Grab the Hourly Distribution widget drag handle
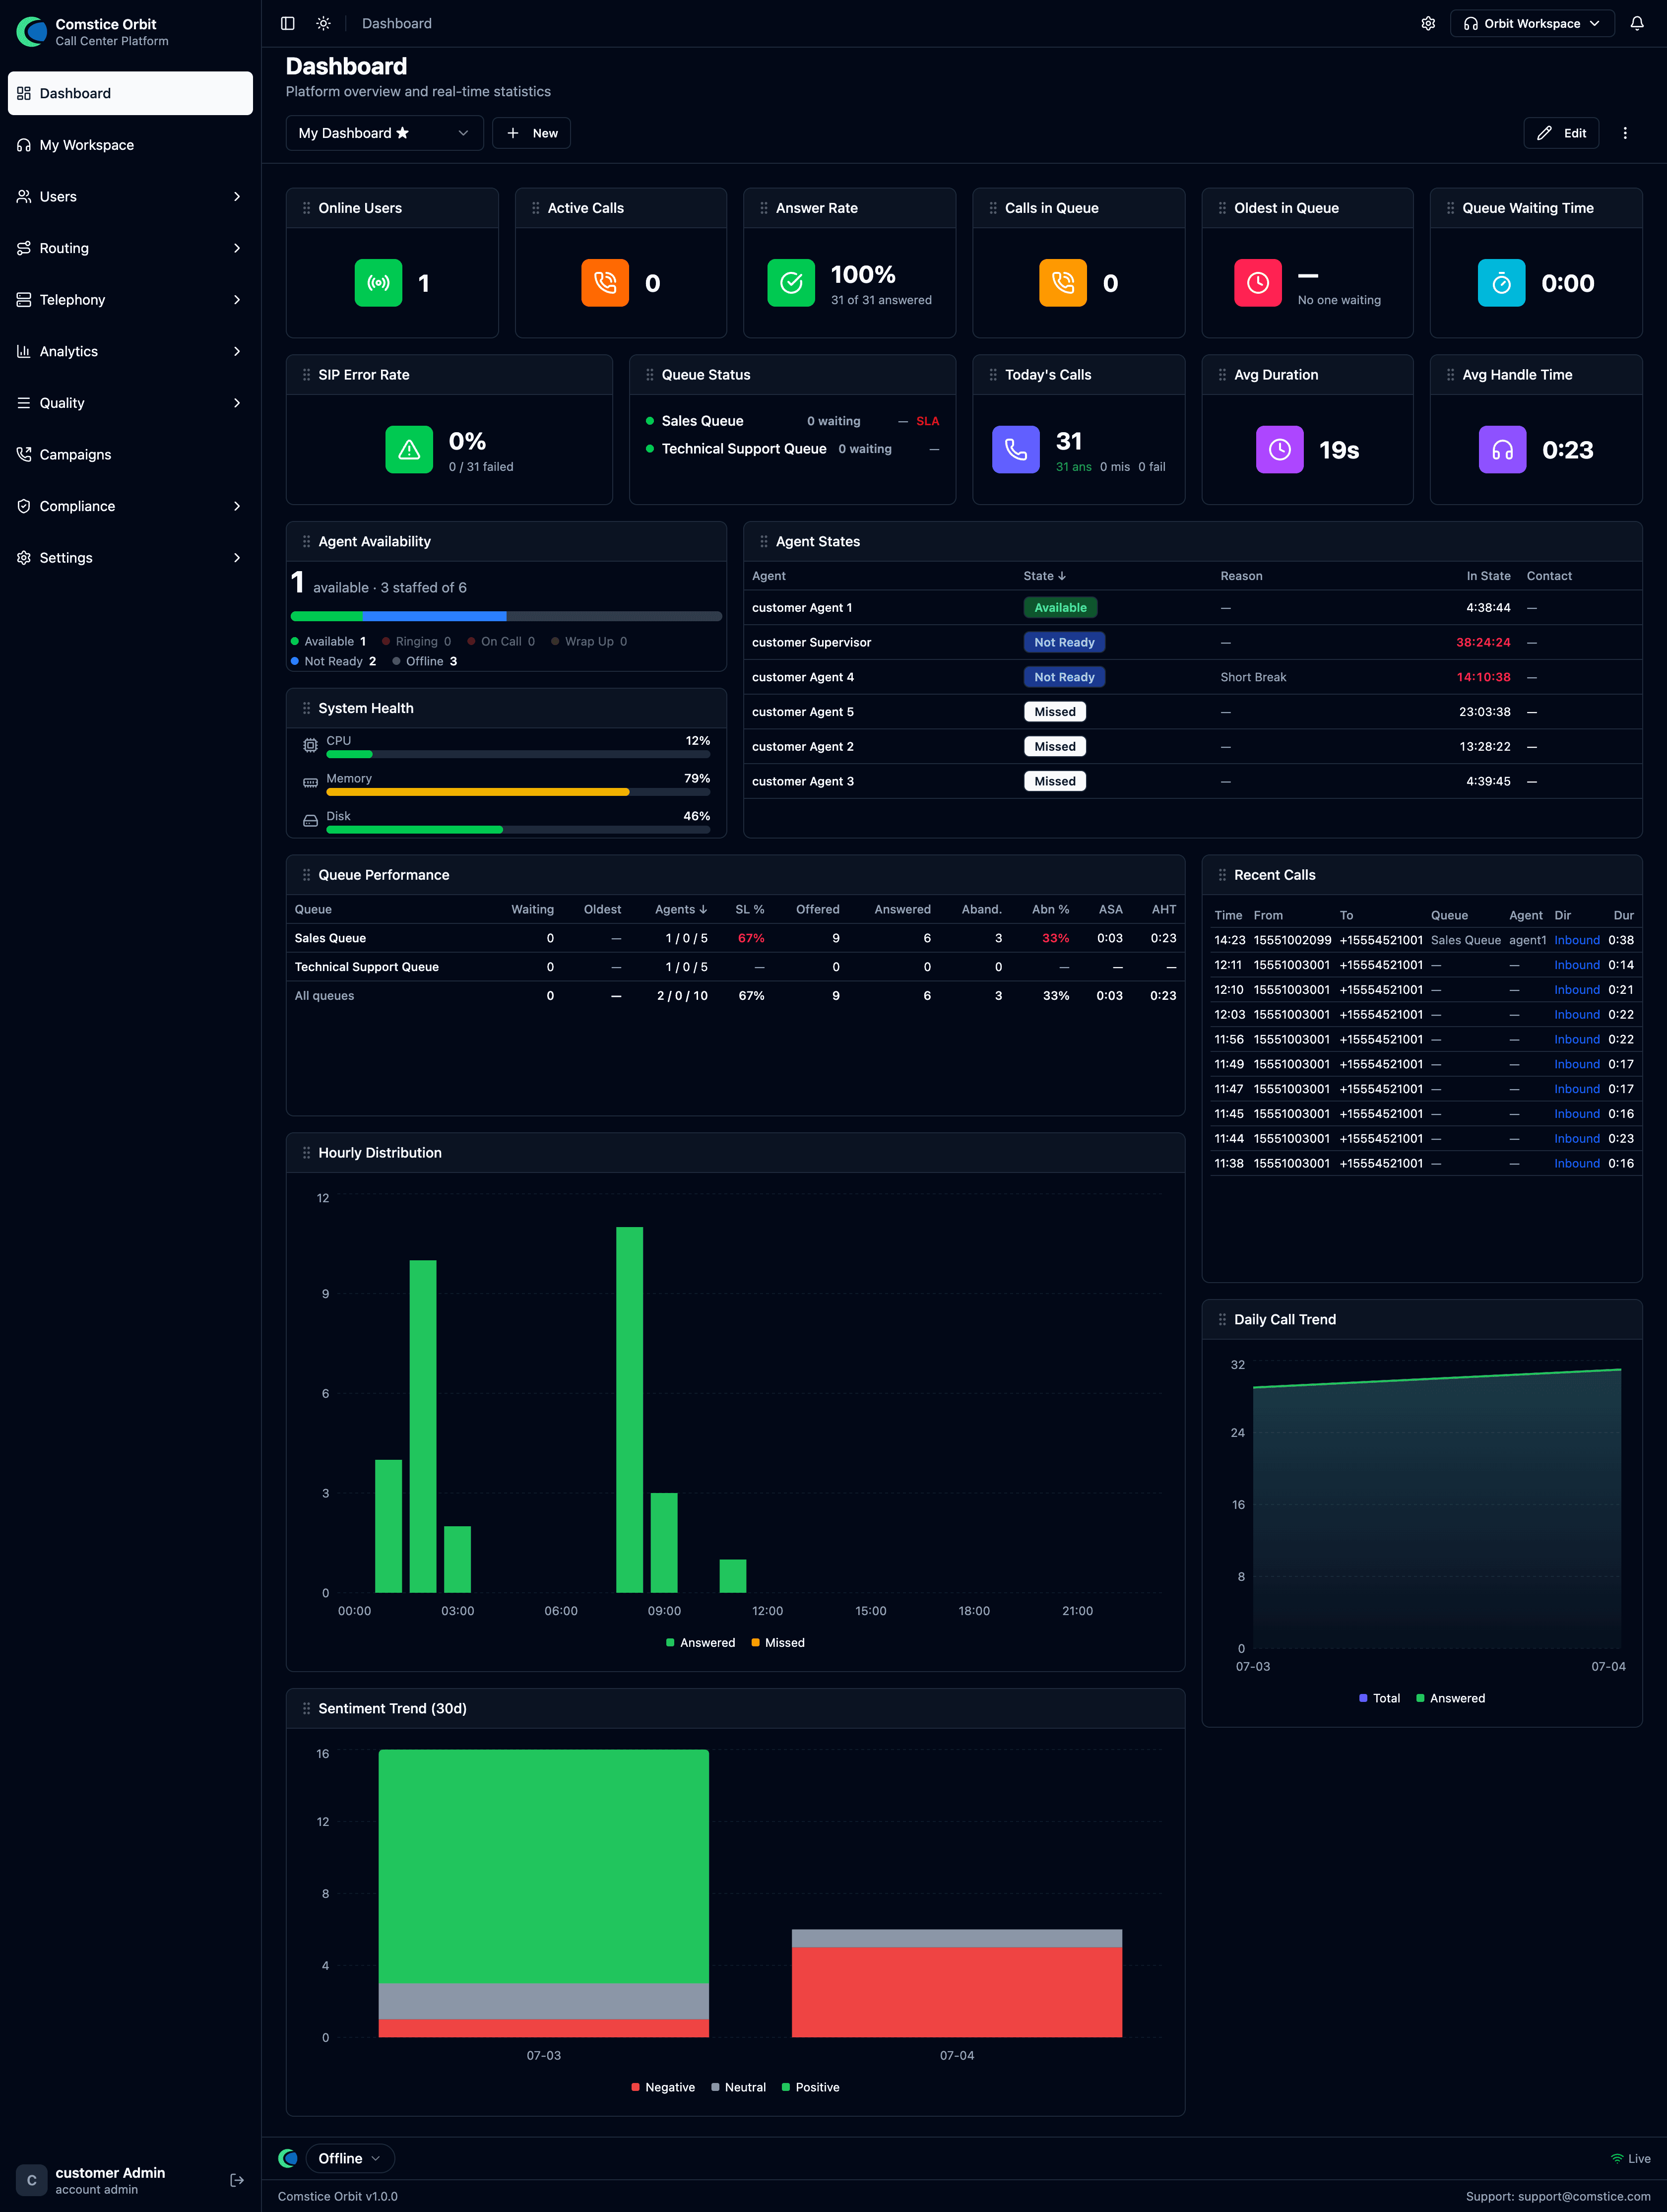This screenshot has height=2212, width=1667. (x=306, y=1153)
